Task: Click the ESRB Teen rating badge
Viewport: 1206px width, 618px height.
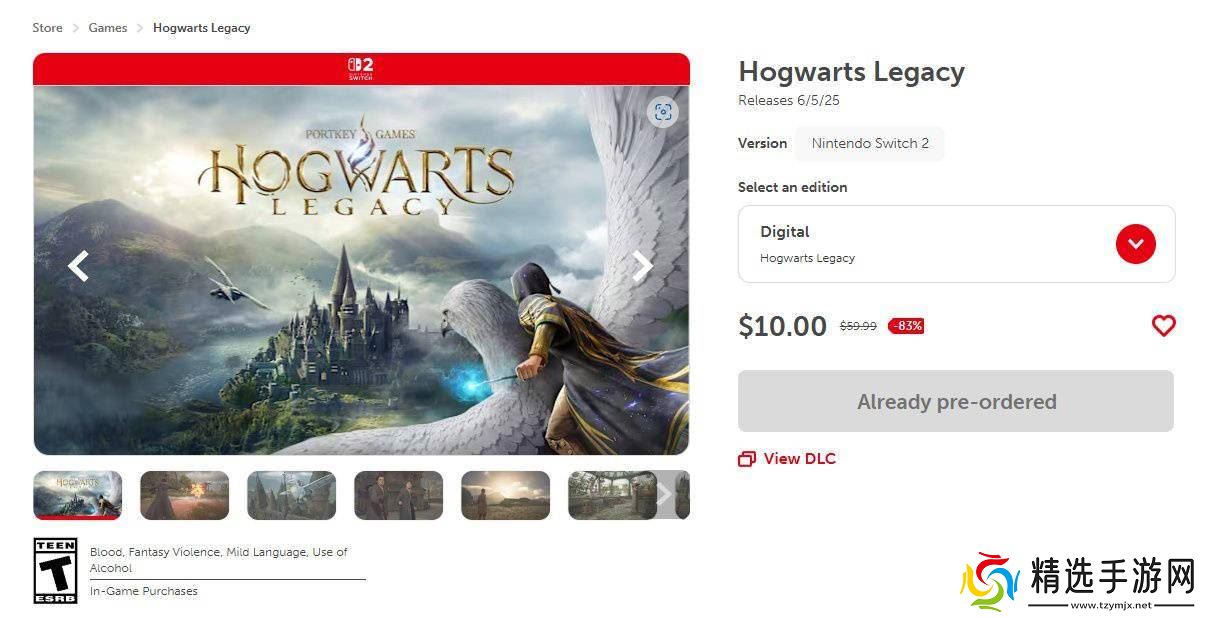Action: (55, 571)
